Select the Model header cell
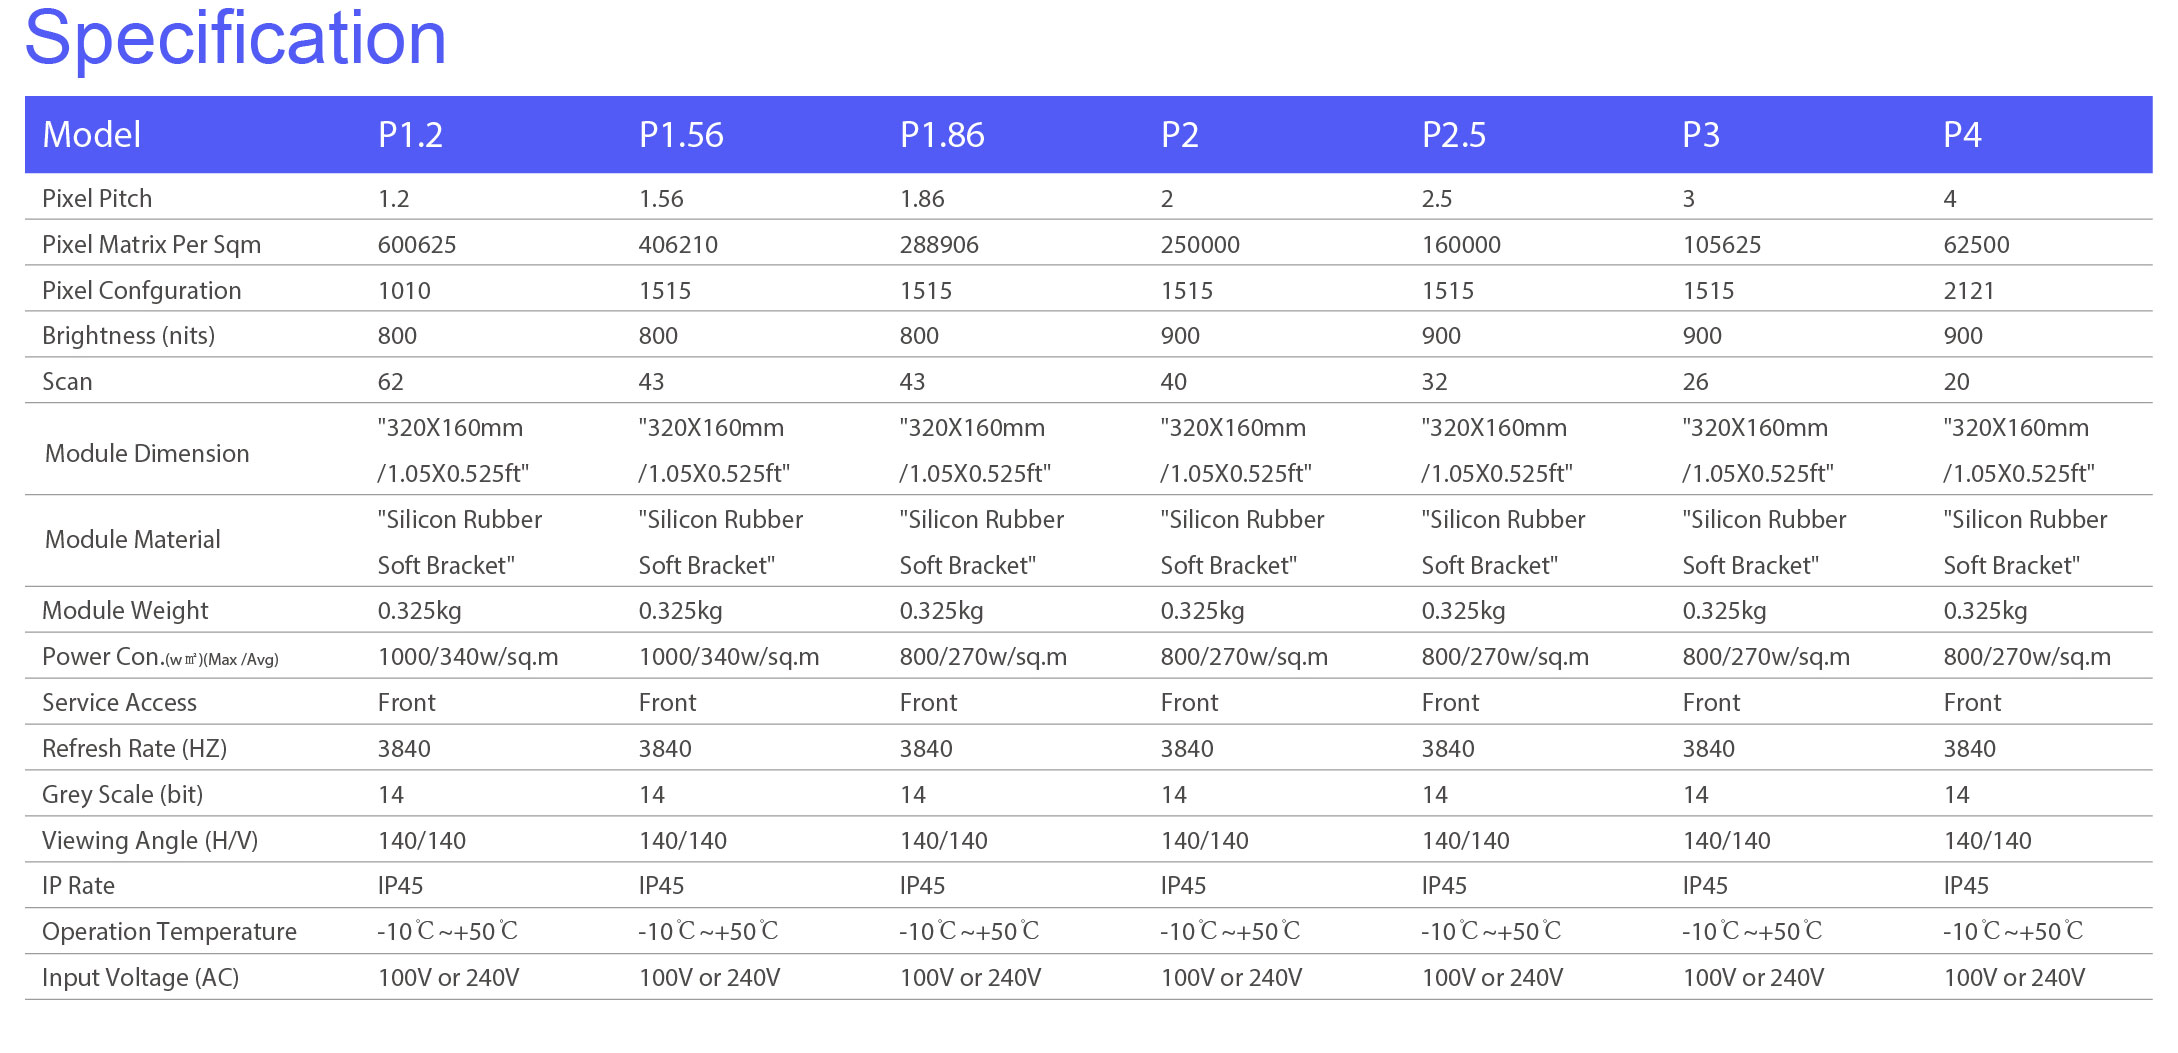2178x1053 pixels. 91,135
